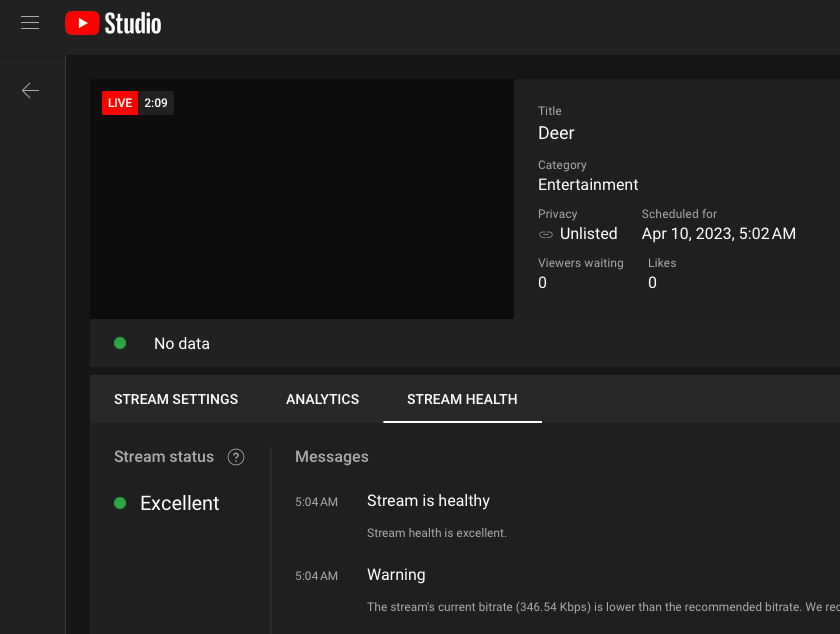Open the navigation hamburger menu

[x=29, y=21]
